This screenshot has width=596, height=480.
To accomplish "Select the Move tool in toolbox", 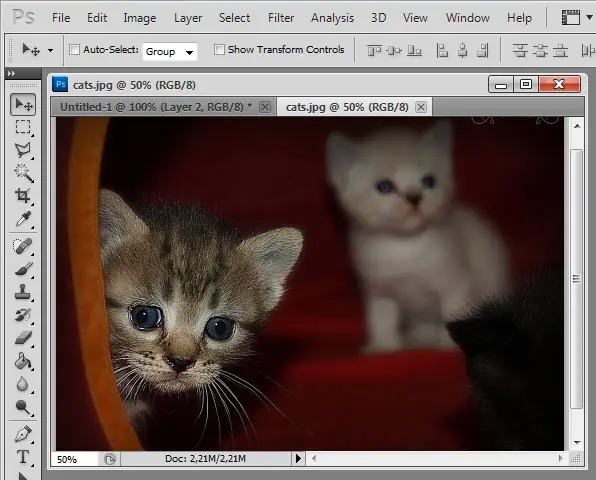I will point(23,104).
